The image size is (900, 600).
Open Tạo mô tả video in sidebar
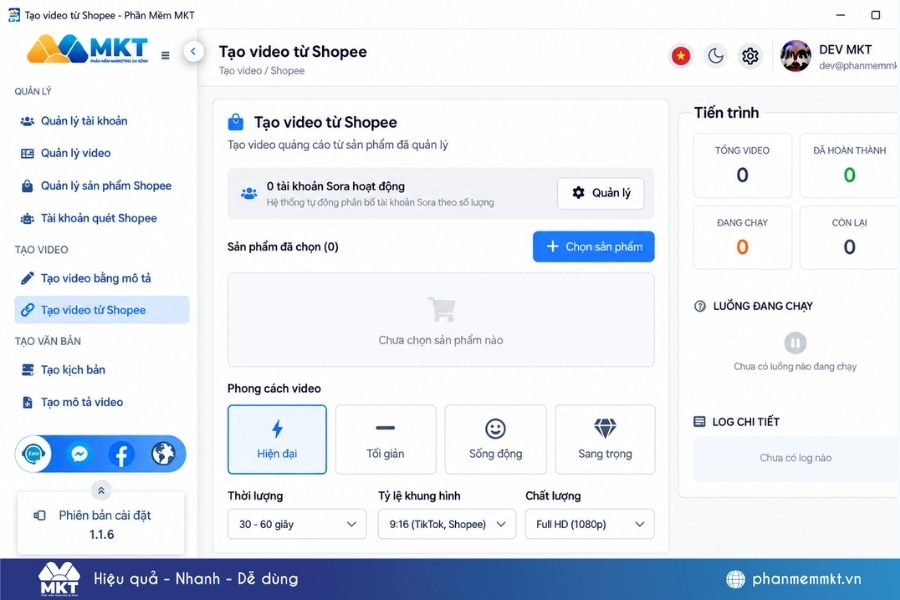[x=102, y=402]
